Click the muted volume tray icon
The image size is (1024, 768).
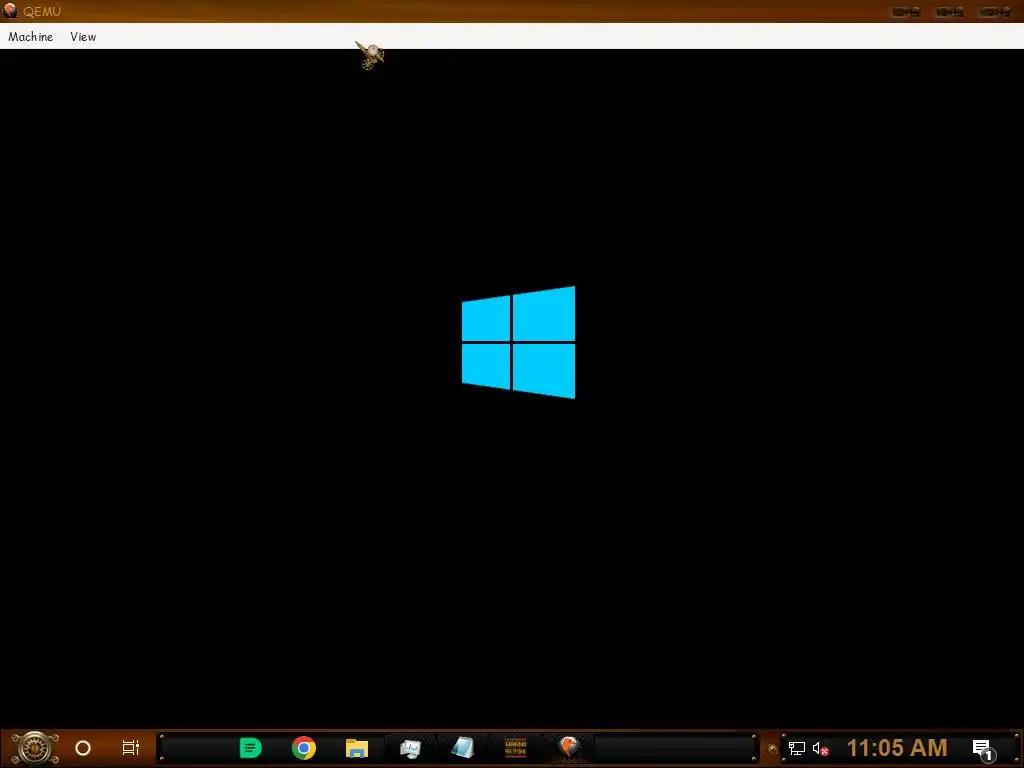[820, 748]
